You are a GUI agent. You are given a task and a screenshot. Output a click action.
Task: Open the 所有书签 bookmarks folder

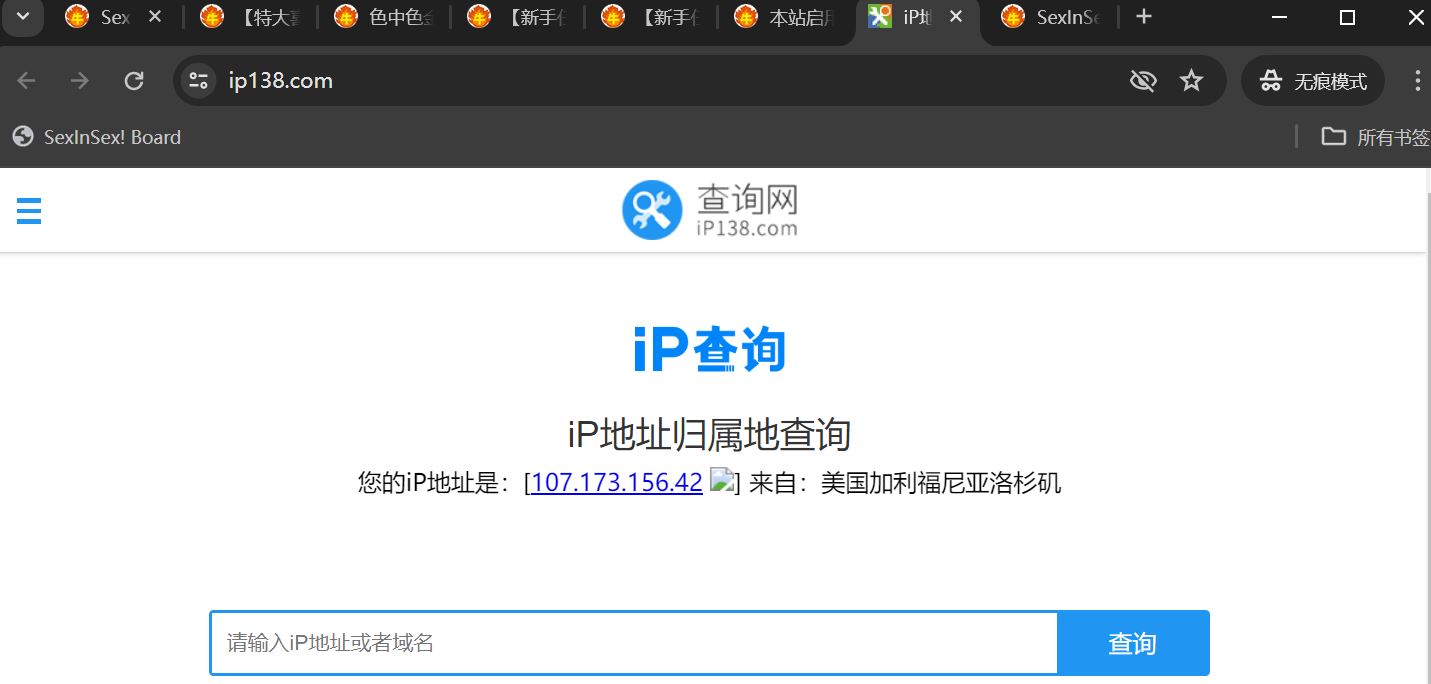coord(1375,137)
